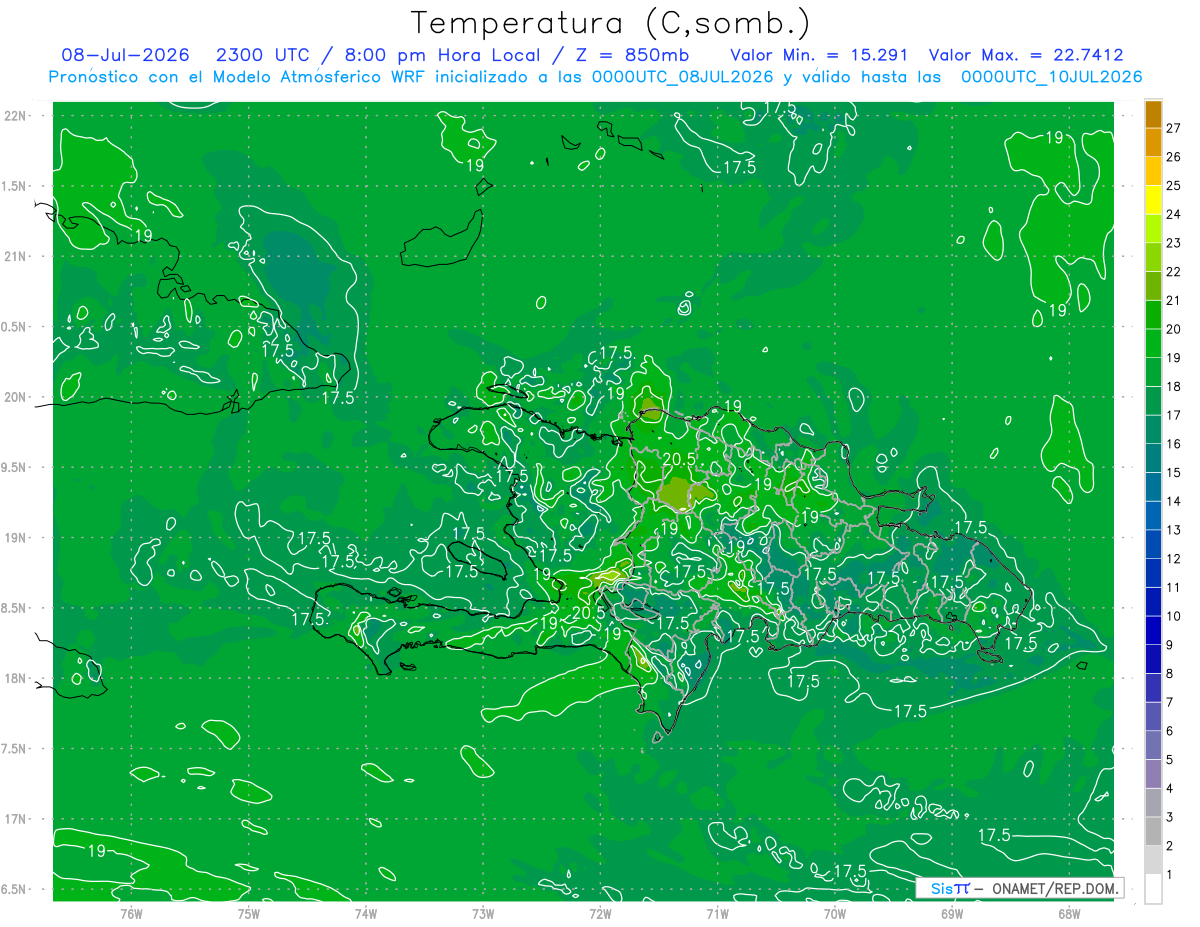This screenshot has height=927, width=1200.
Task: Click the legend value '22'
Action: tap(1174, 271)
